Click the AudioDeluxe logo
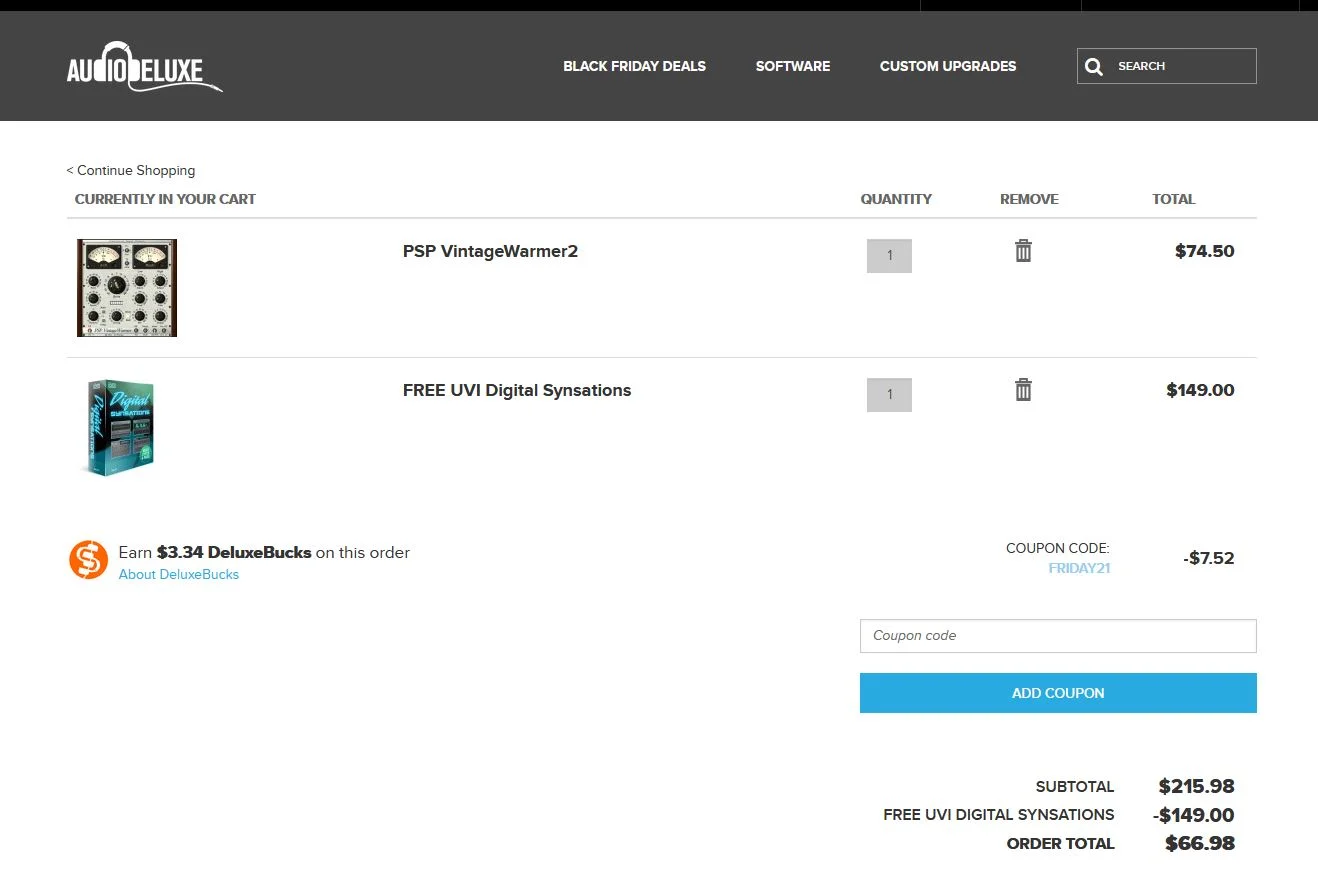This screenshot has height=893, width=1318. coord(144,68)
